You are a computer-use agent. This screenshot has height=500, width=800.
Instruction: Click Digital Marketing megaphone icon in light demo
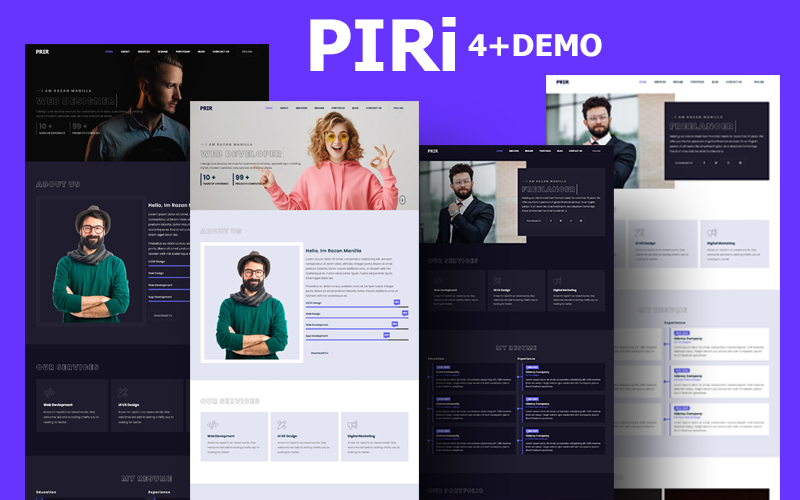(x=349, y=424)
